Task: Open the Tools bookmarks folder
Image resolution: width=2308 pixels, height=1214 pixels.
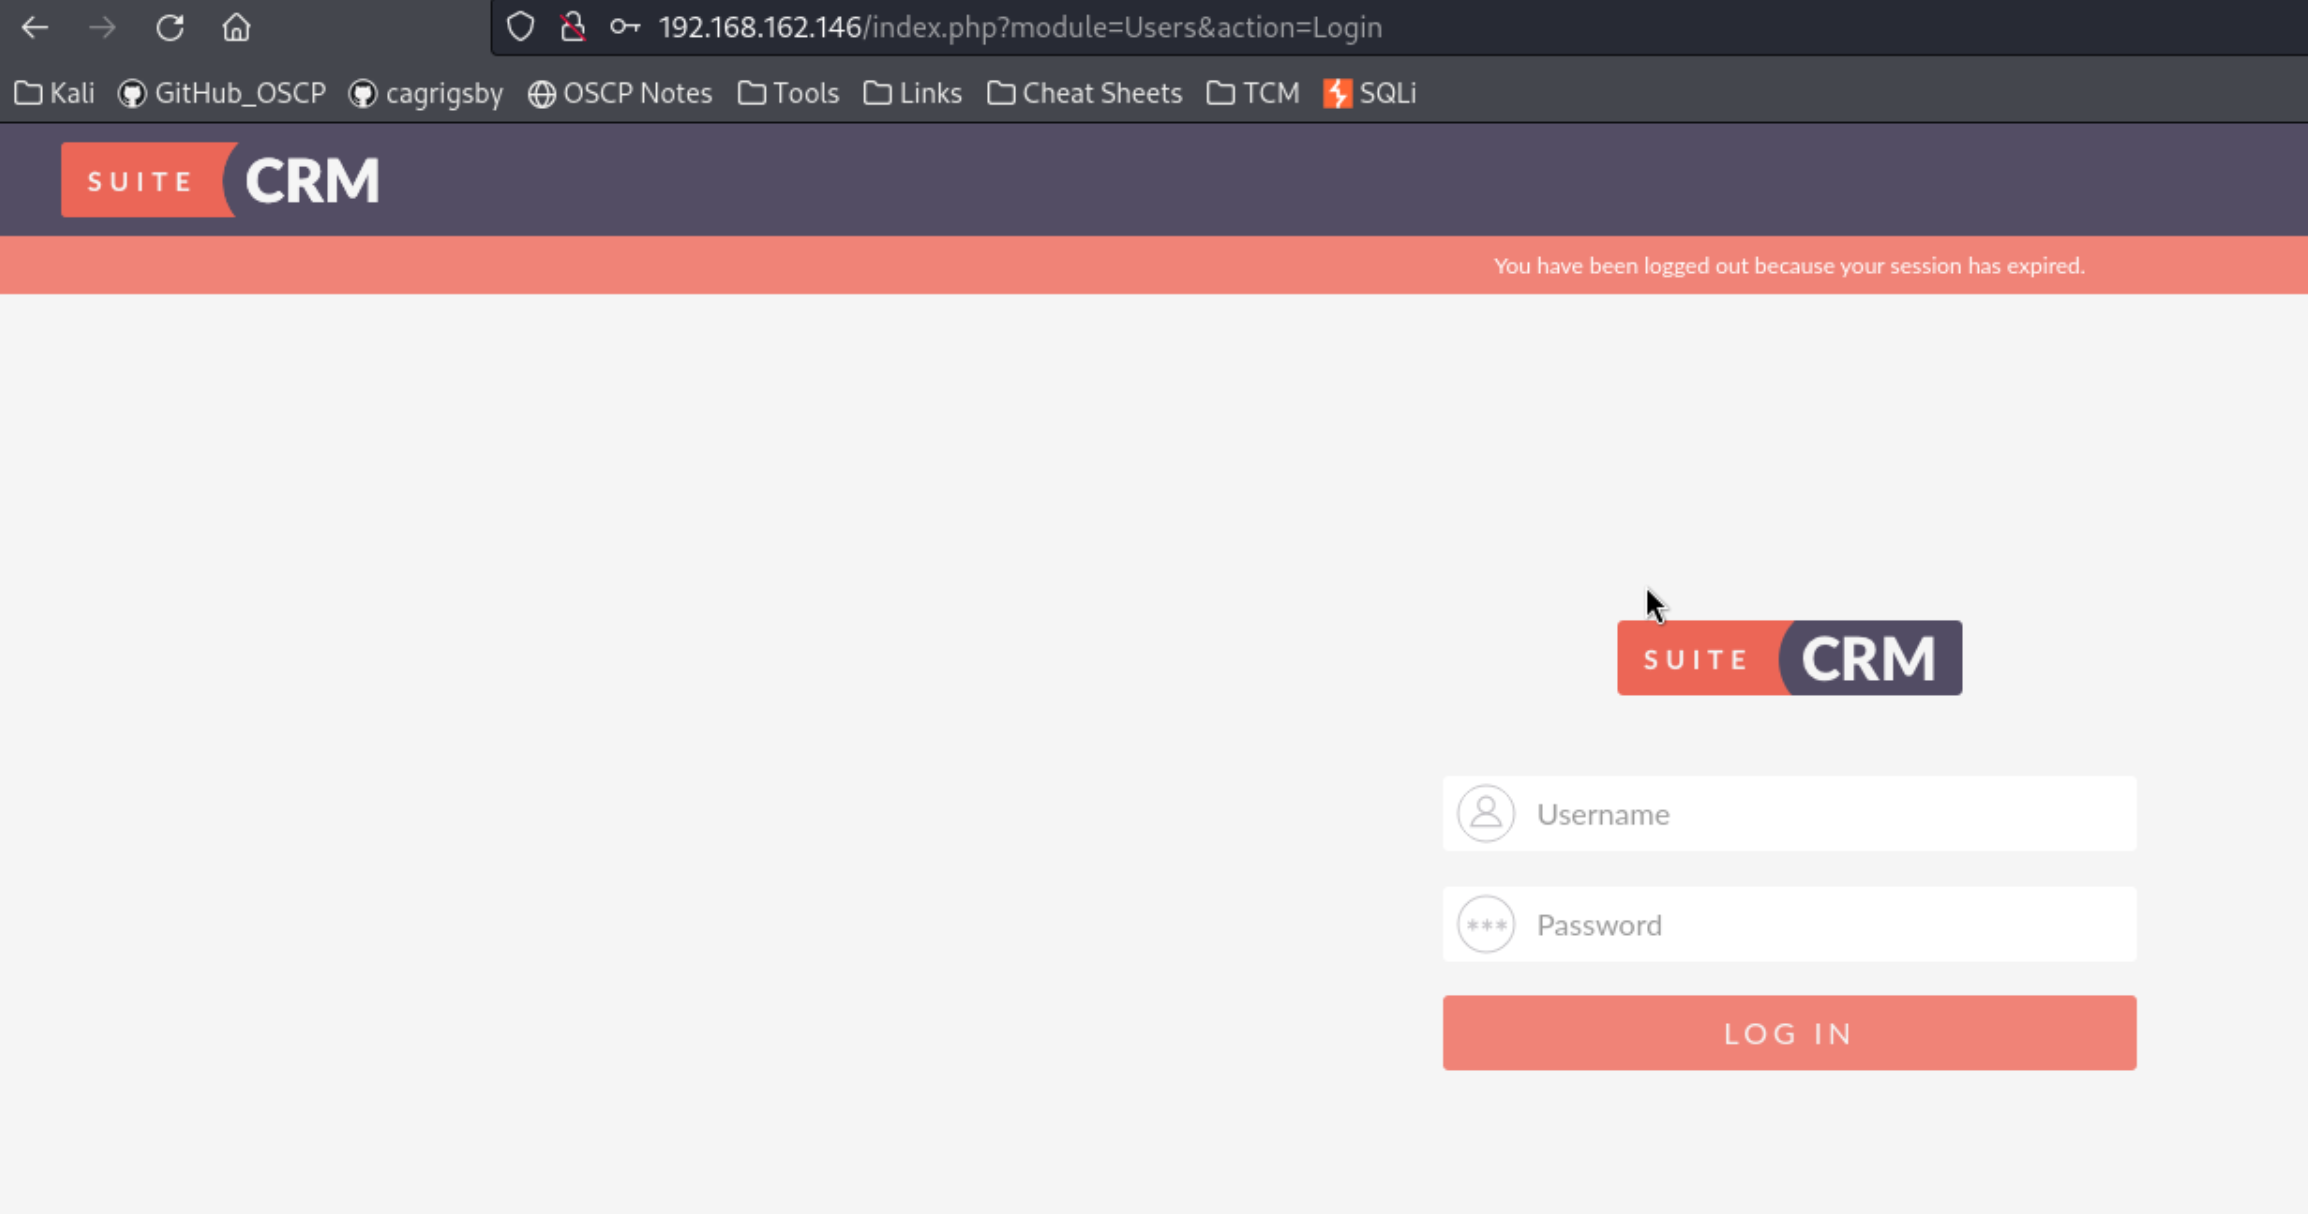Action: coord(788,93)
